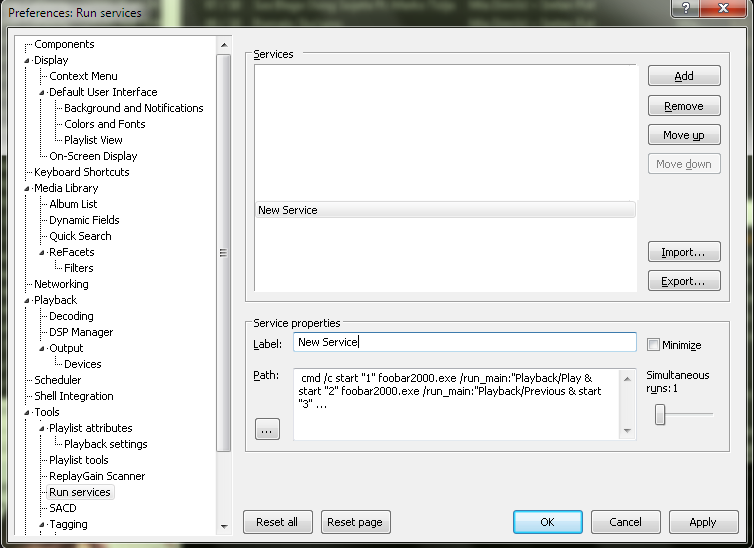Click the Move down button

684,164
